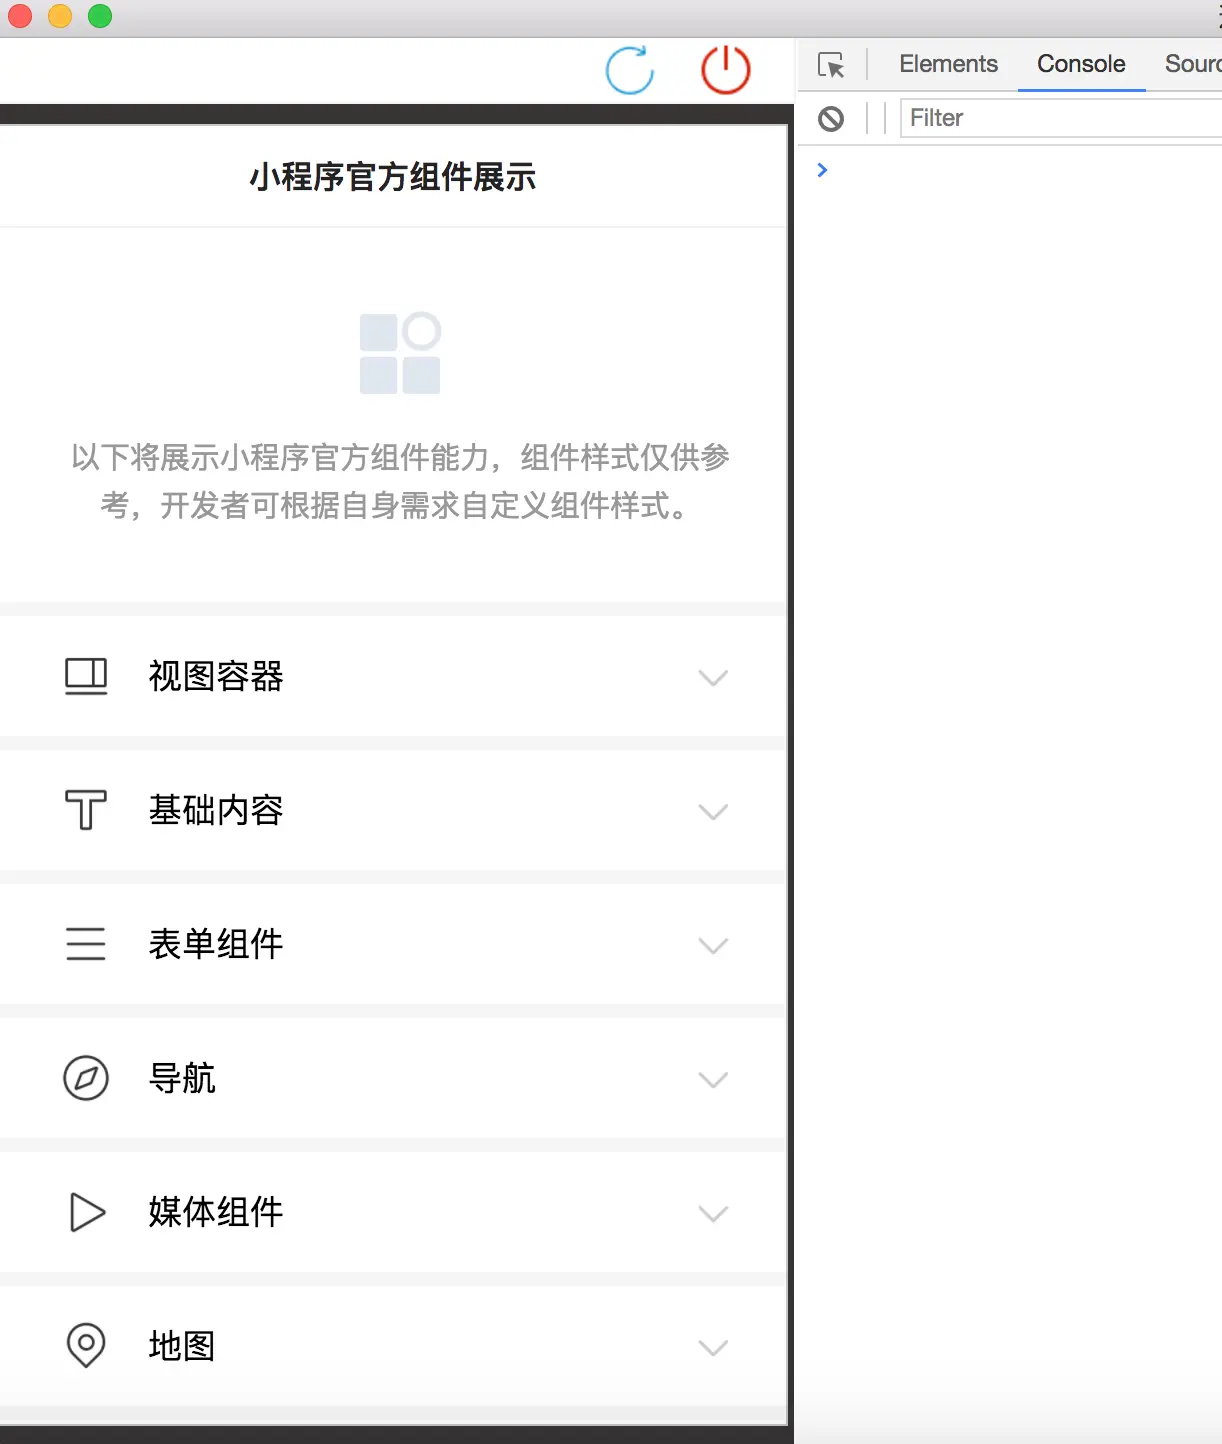Viewport: 1222px width, 1444px height.
Task: Click the ban icon to clear the console
Action: 830,119
